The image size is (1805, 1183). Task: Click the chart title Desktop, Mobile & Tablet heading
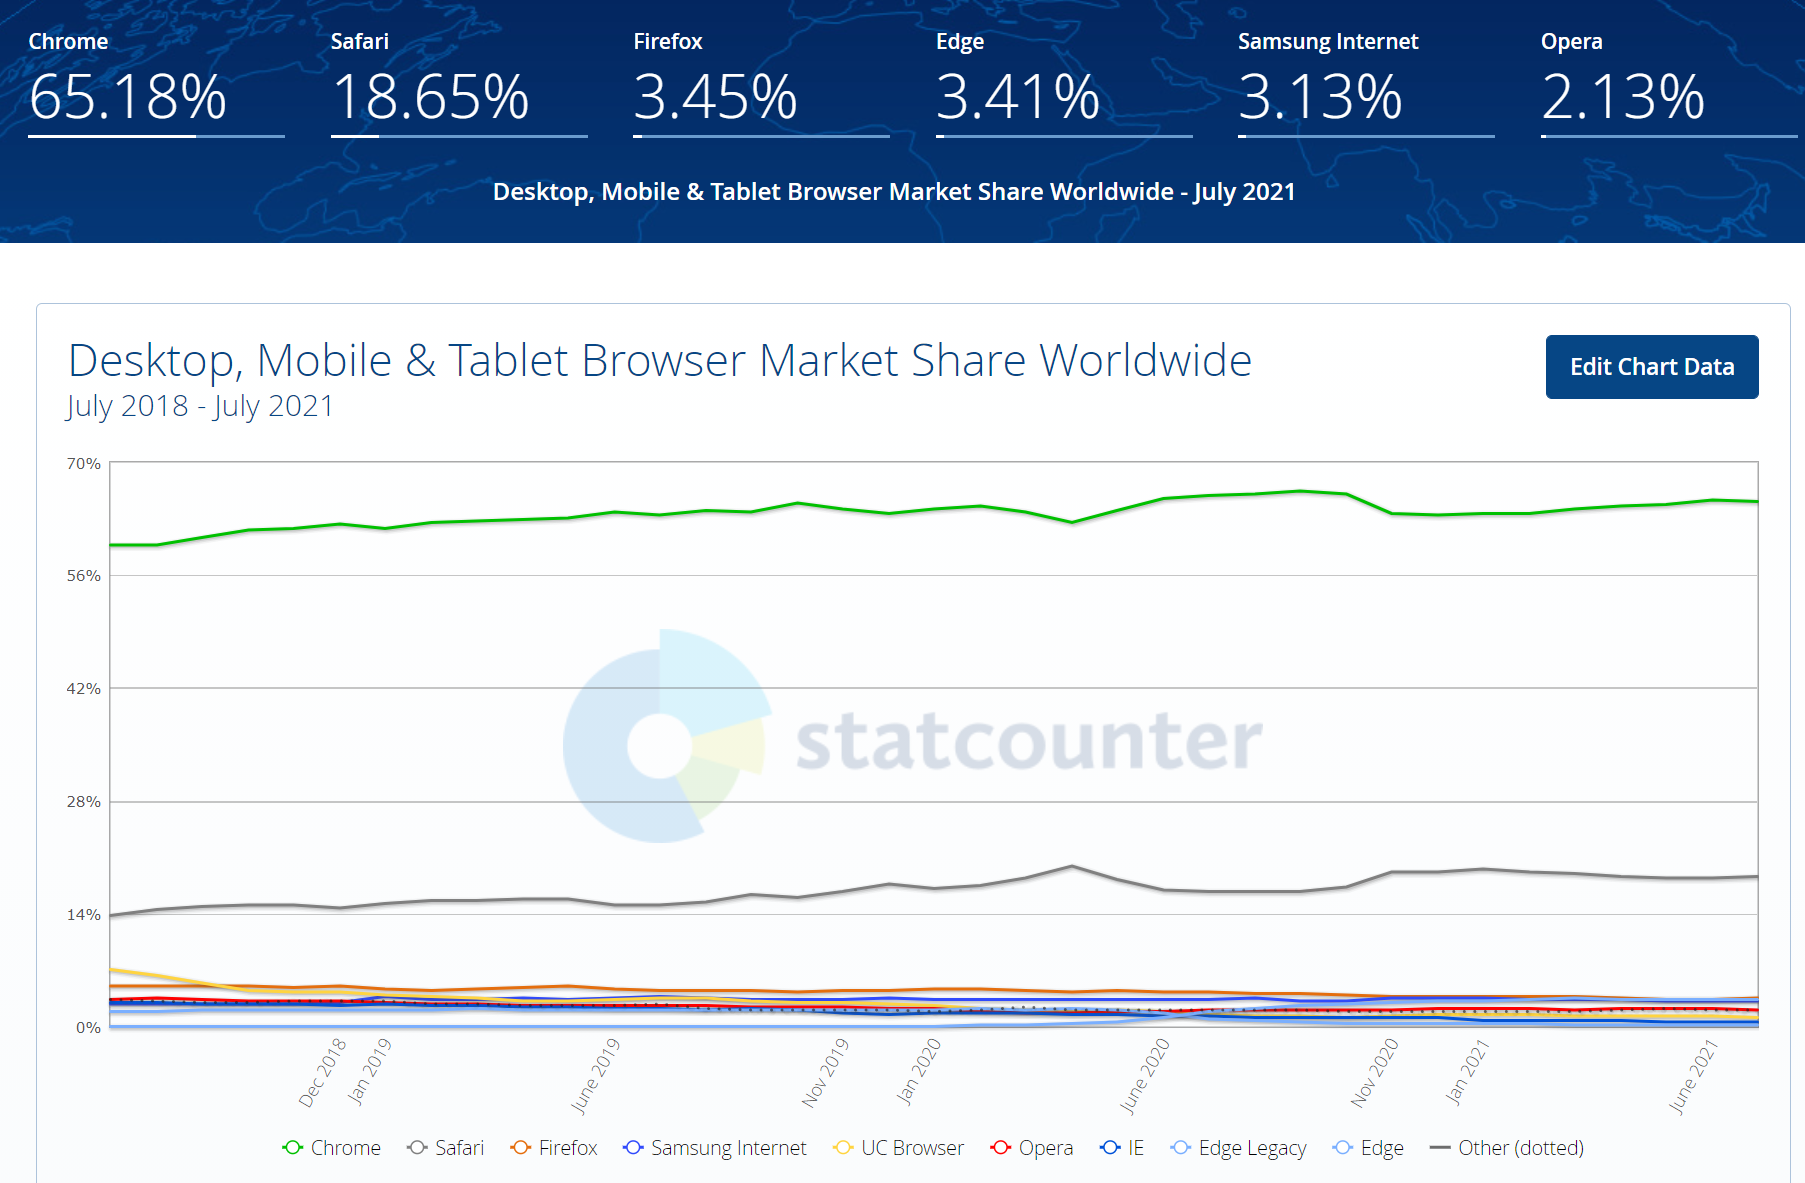click(660, 361)
